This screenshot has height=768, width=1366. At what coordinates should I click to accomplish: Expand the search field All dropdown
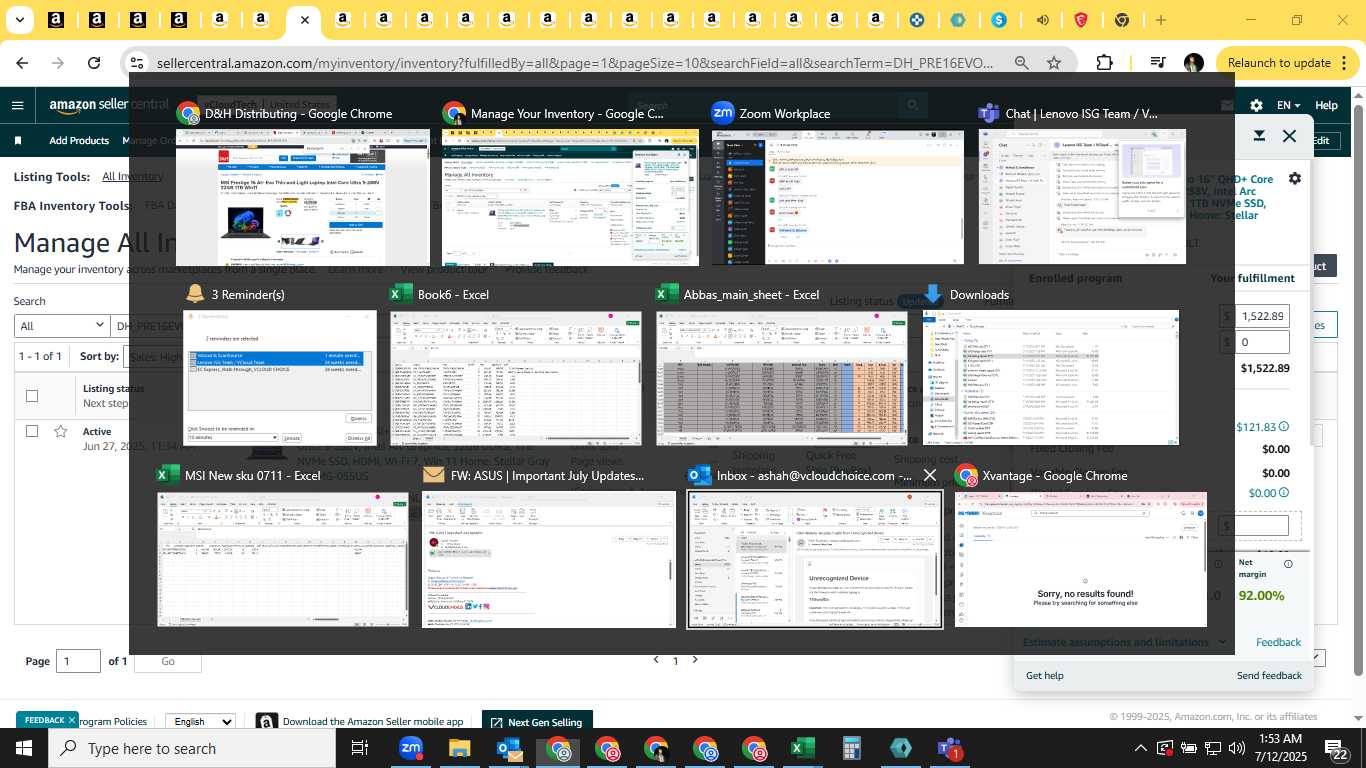click(62, 326)
